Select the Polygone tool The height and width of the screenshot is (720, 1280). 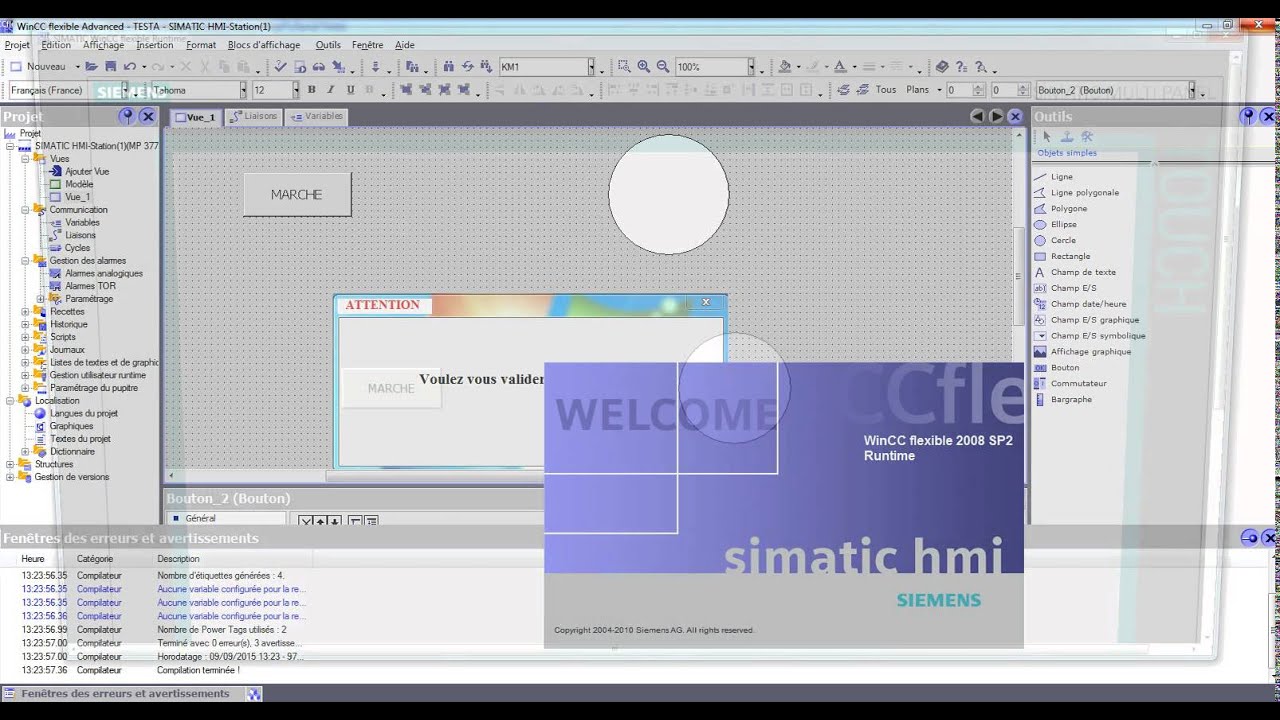1069,209
